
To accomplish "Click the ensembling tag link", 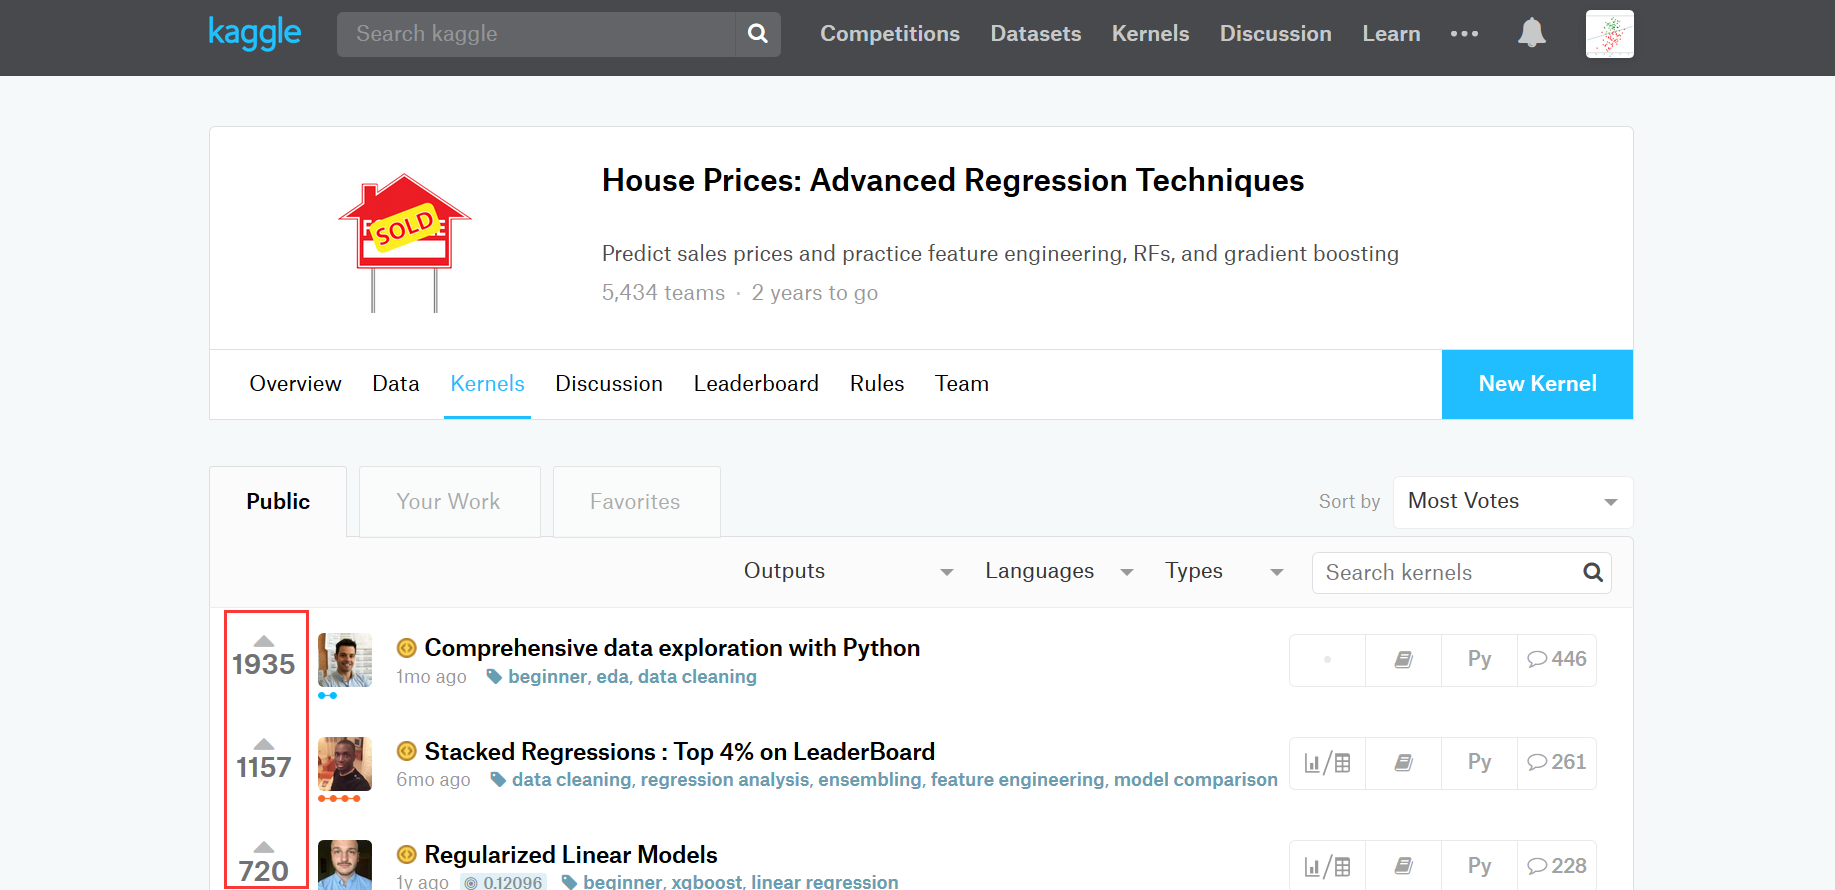I will click(x=870, y=780).
